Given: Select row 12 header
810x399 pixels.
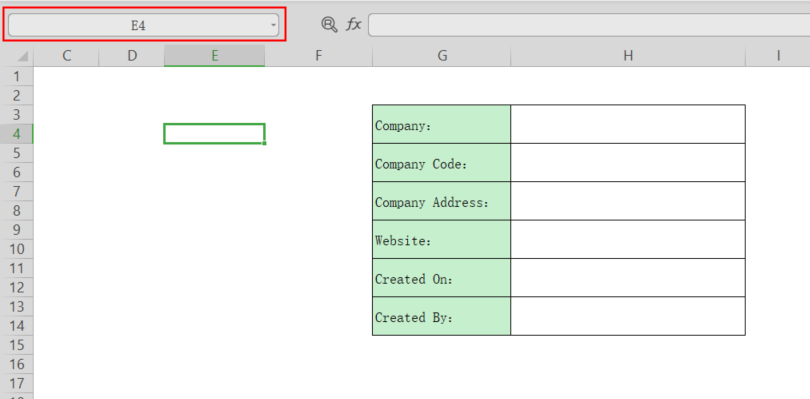Looking at the screenshot, I should point(17,287).
